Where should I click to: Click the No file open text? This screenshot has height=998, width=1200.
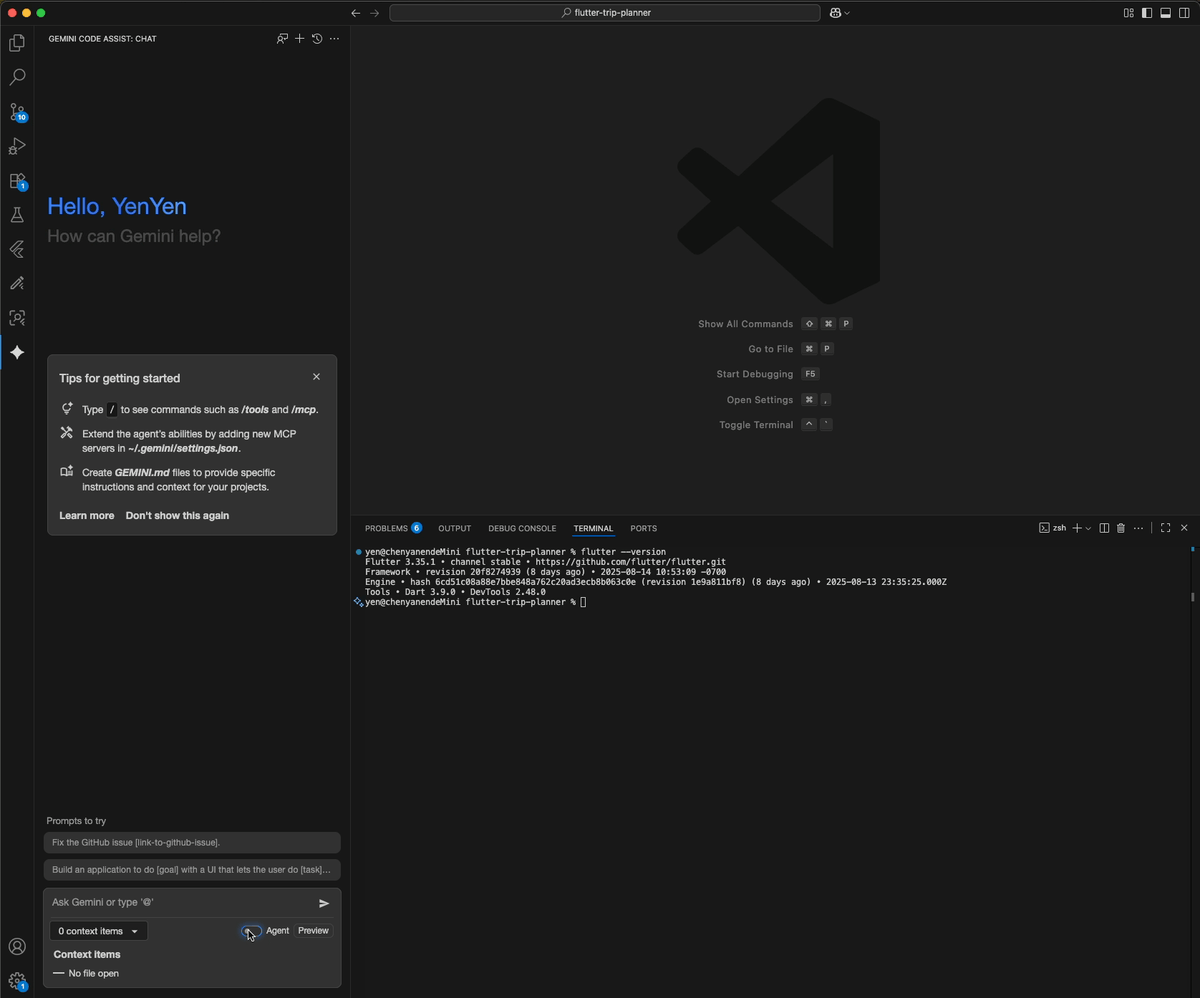[94, 974]
